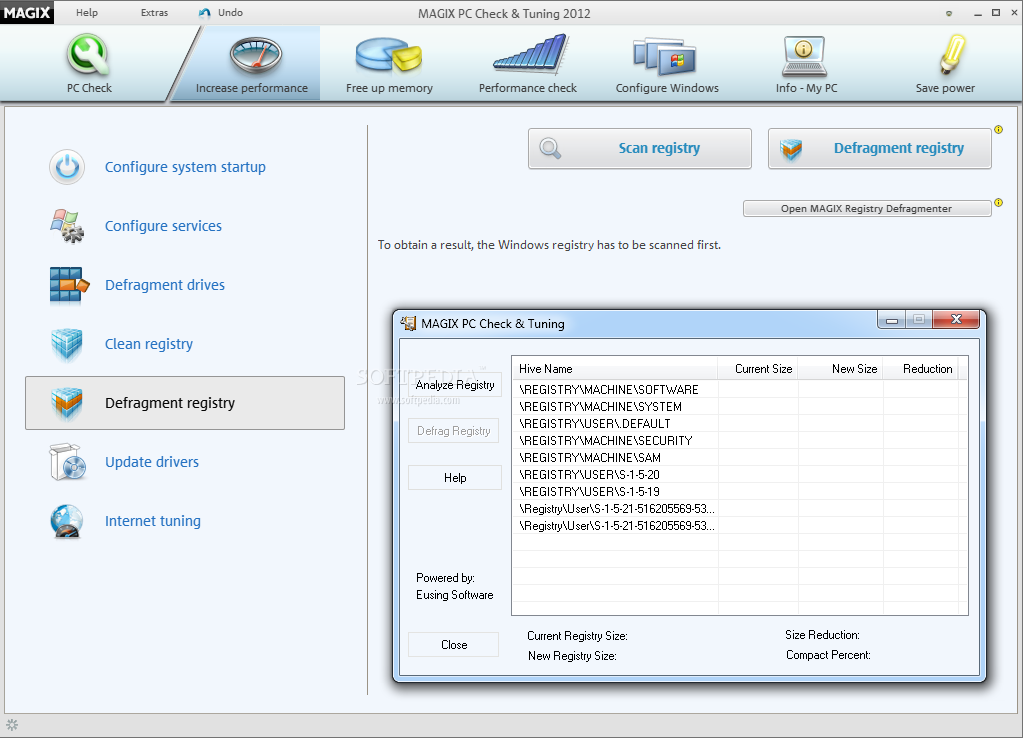
Task: Click the settings gear in status bar
Action: 12,724
